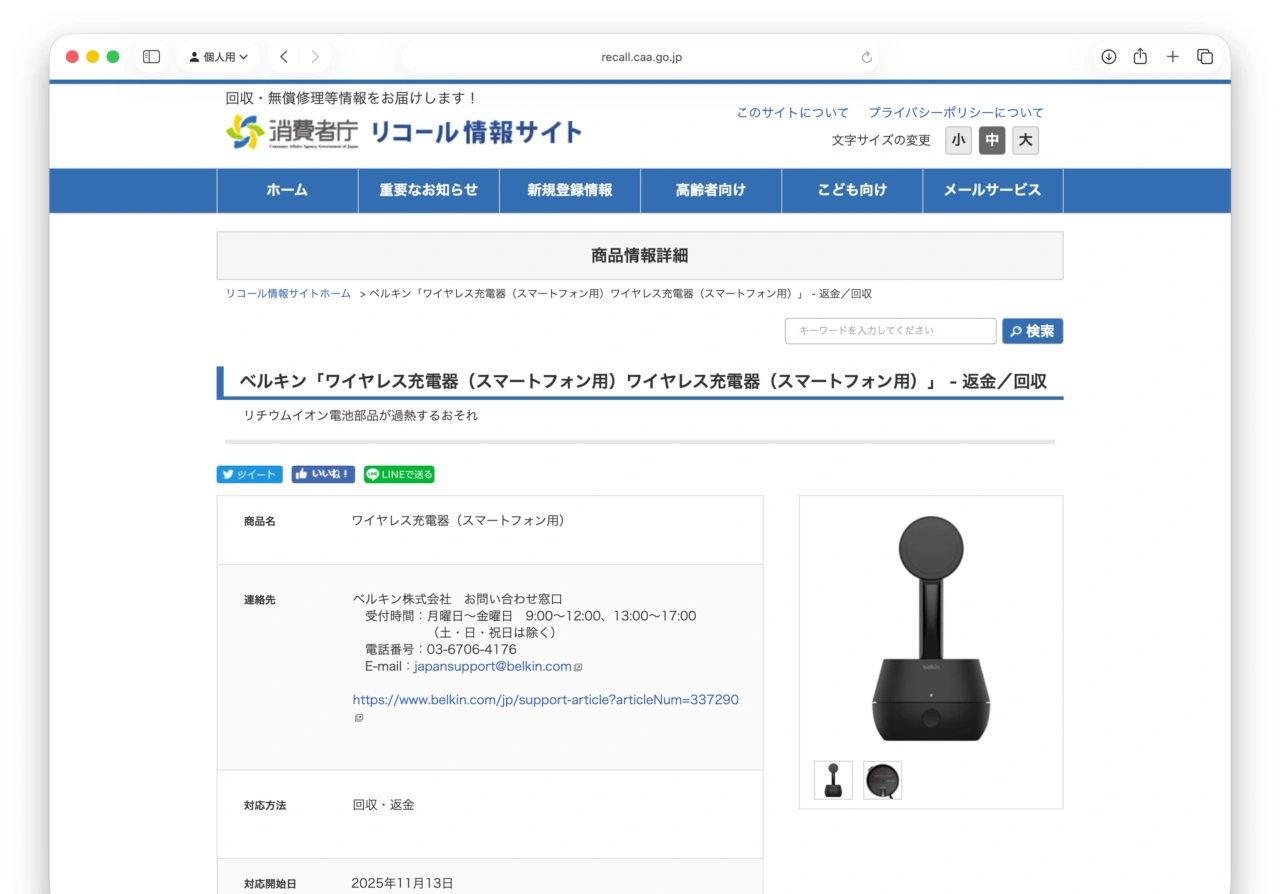Toggle the Safari sidebar icon

(150, 57)
